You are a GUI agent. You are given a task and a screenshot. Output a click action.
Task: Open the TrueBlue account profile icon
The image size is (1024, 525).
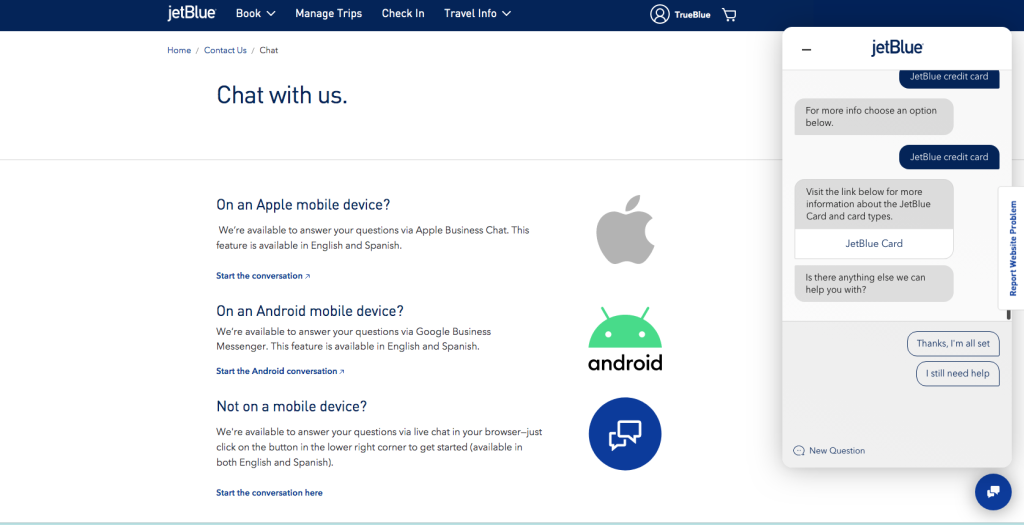click(x=659, y=14)
